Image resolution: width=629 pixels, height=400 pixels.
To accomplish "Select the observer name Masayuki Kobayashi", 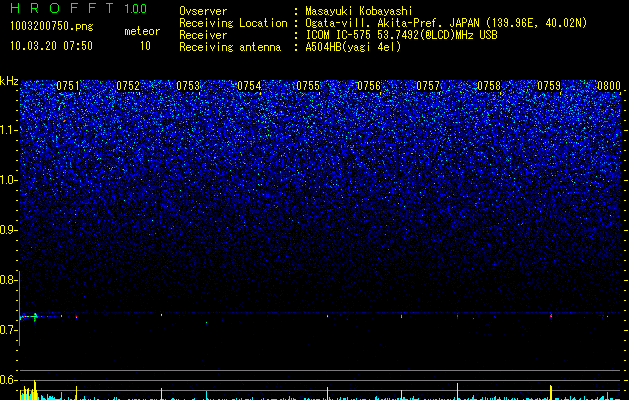I will (359, 12).
